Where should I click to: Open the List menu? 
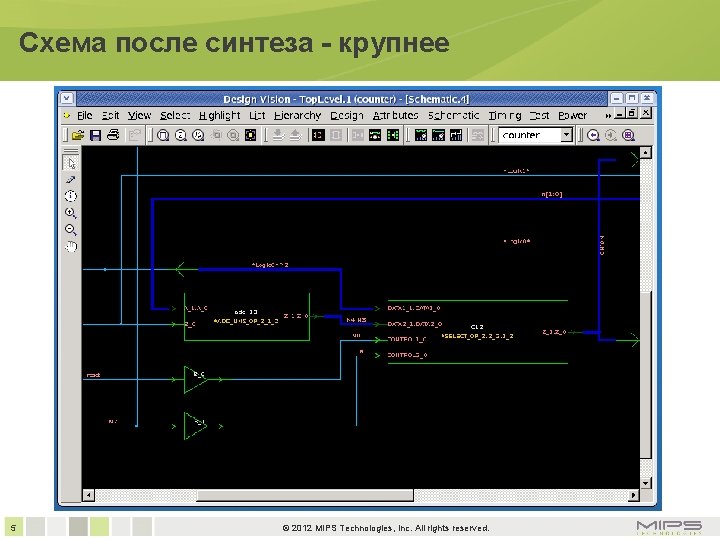coord(257,115)
